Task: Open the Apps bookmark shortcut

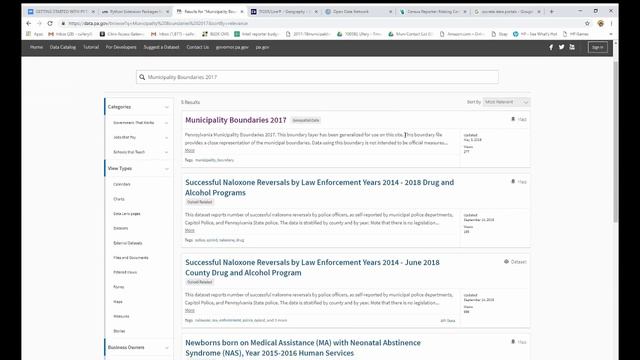Action: (x=35, y=34)
